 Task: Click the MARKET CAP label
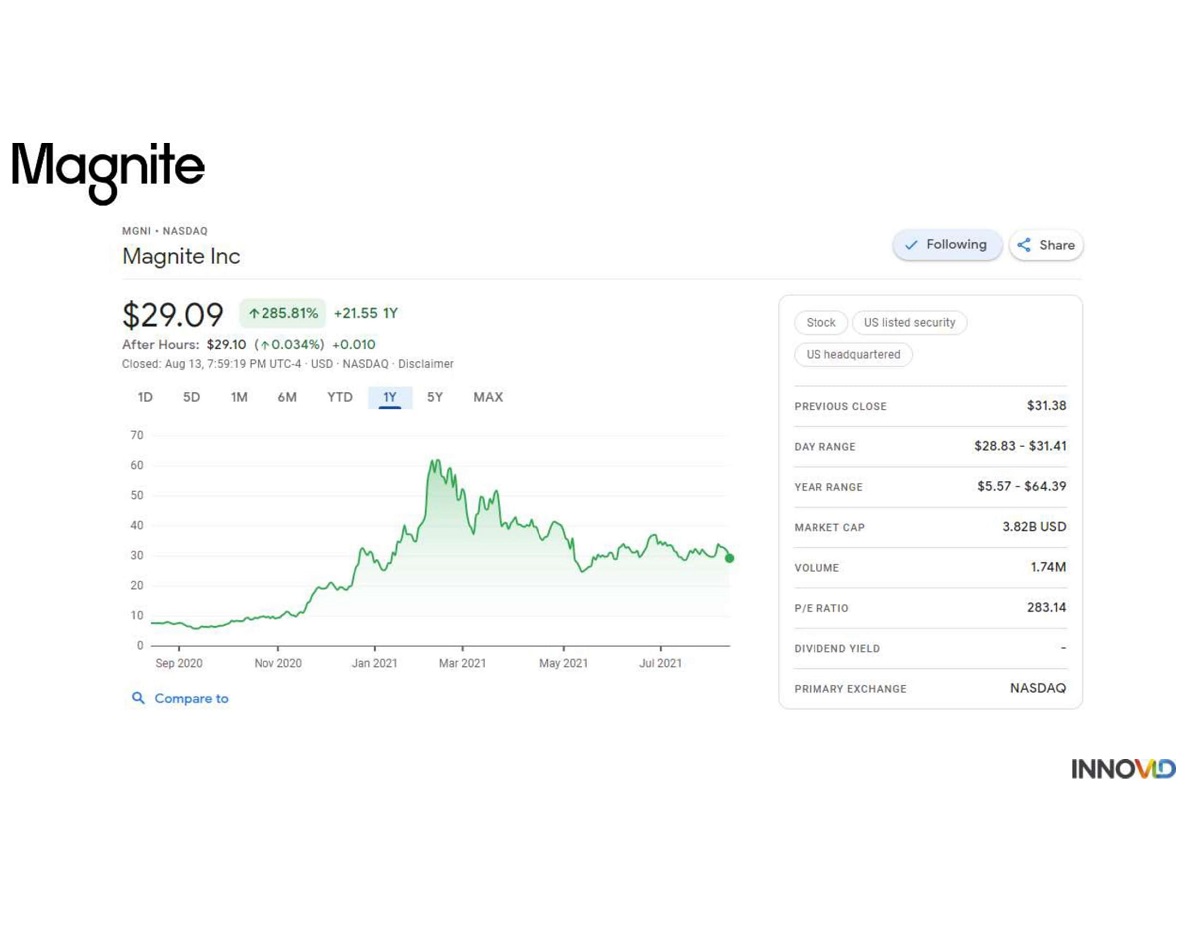tap(829, 528)
